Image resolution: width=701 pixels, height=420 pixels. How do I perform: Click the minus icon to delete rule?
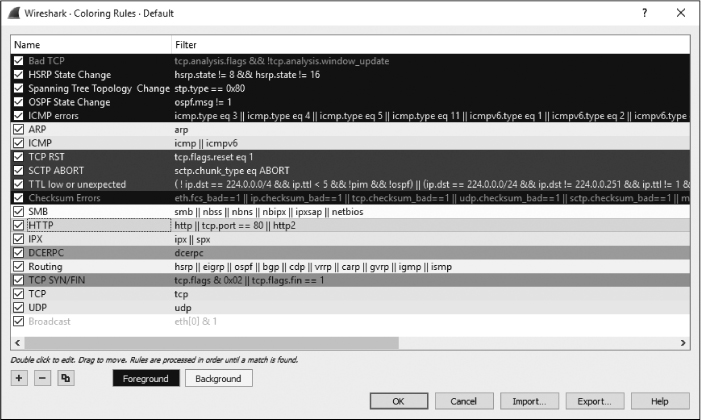coord(42,378)
